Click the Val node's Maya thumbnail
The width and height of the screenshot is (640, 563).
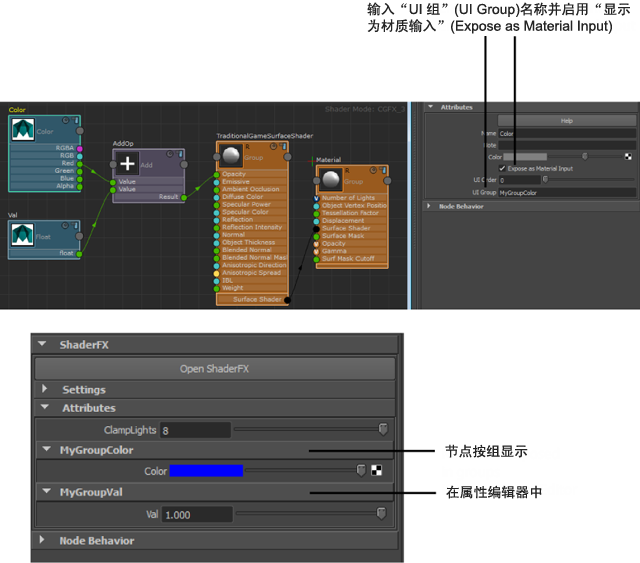coord(23,234)
